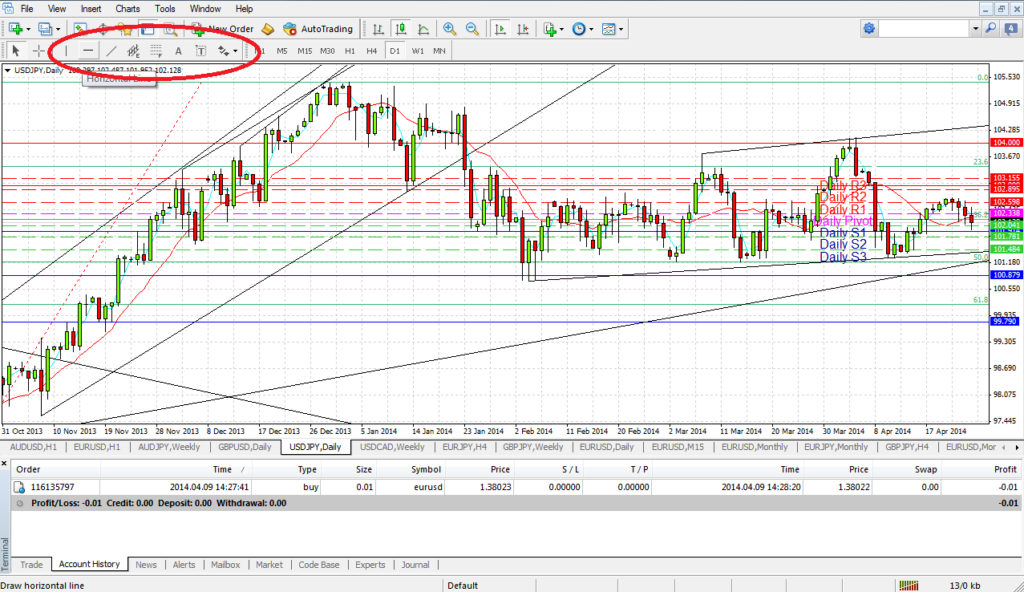Switch to the GBPUSD,Daily chart tab
The width and height of the screenshot is (1024, 592).
244,447
